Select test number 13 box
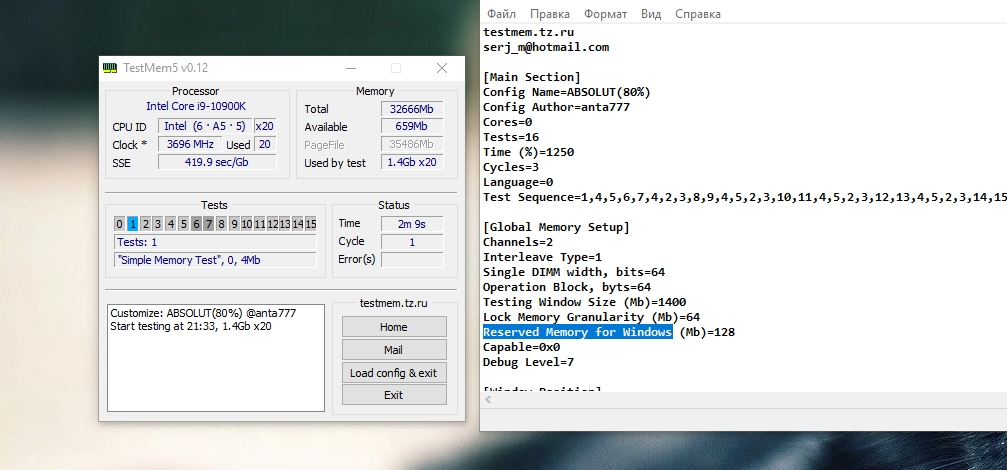This screenshot has height=470, width=1007. (x=285, y=223)
